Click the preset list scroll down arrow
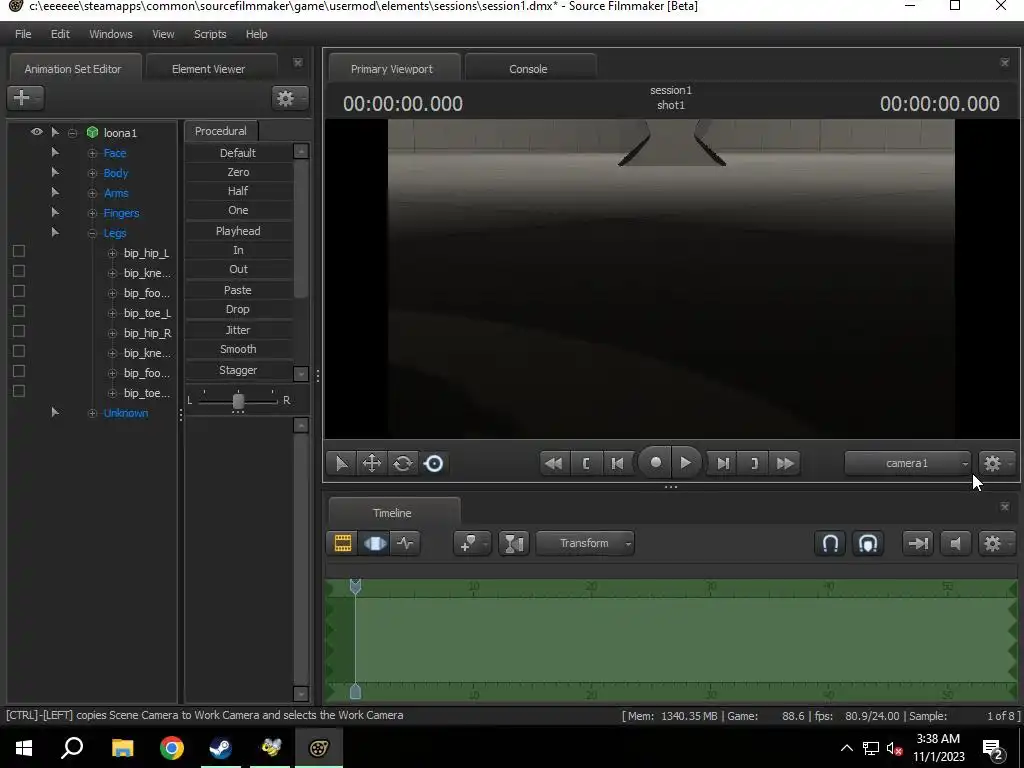 click(300, 374)
